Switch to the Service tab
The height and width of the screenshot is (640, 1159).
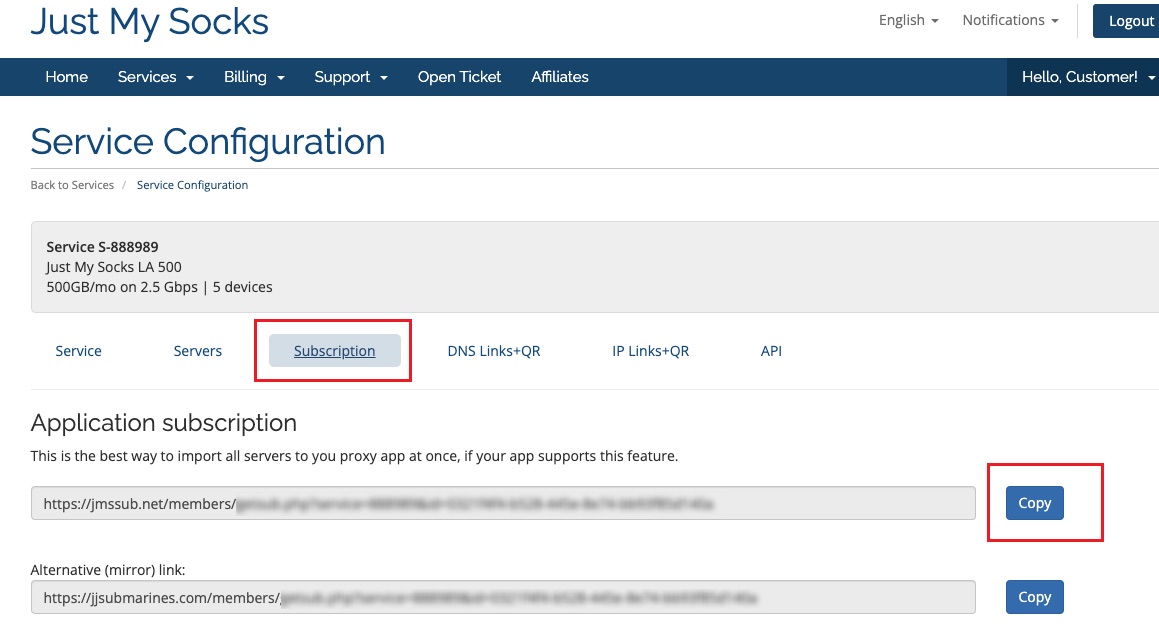coord(78,351)
